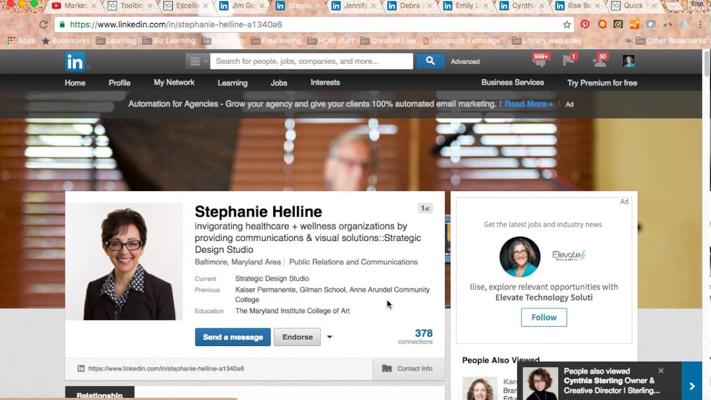This screenshot has height=400, width=711.
Task: Click the 1st degree connection badge
Action: pos(425,209)
